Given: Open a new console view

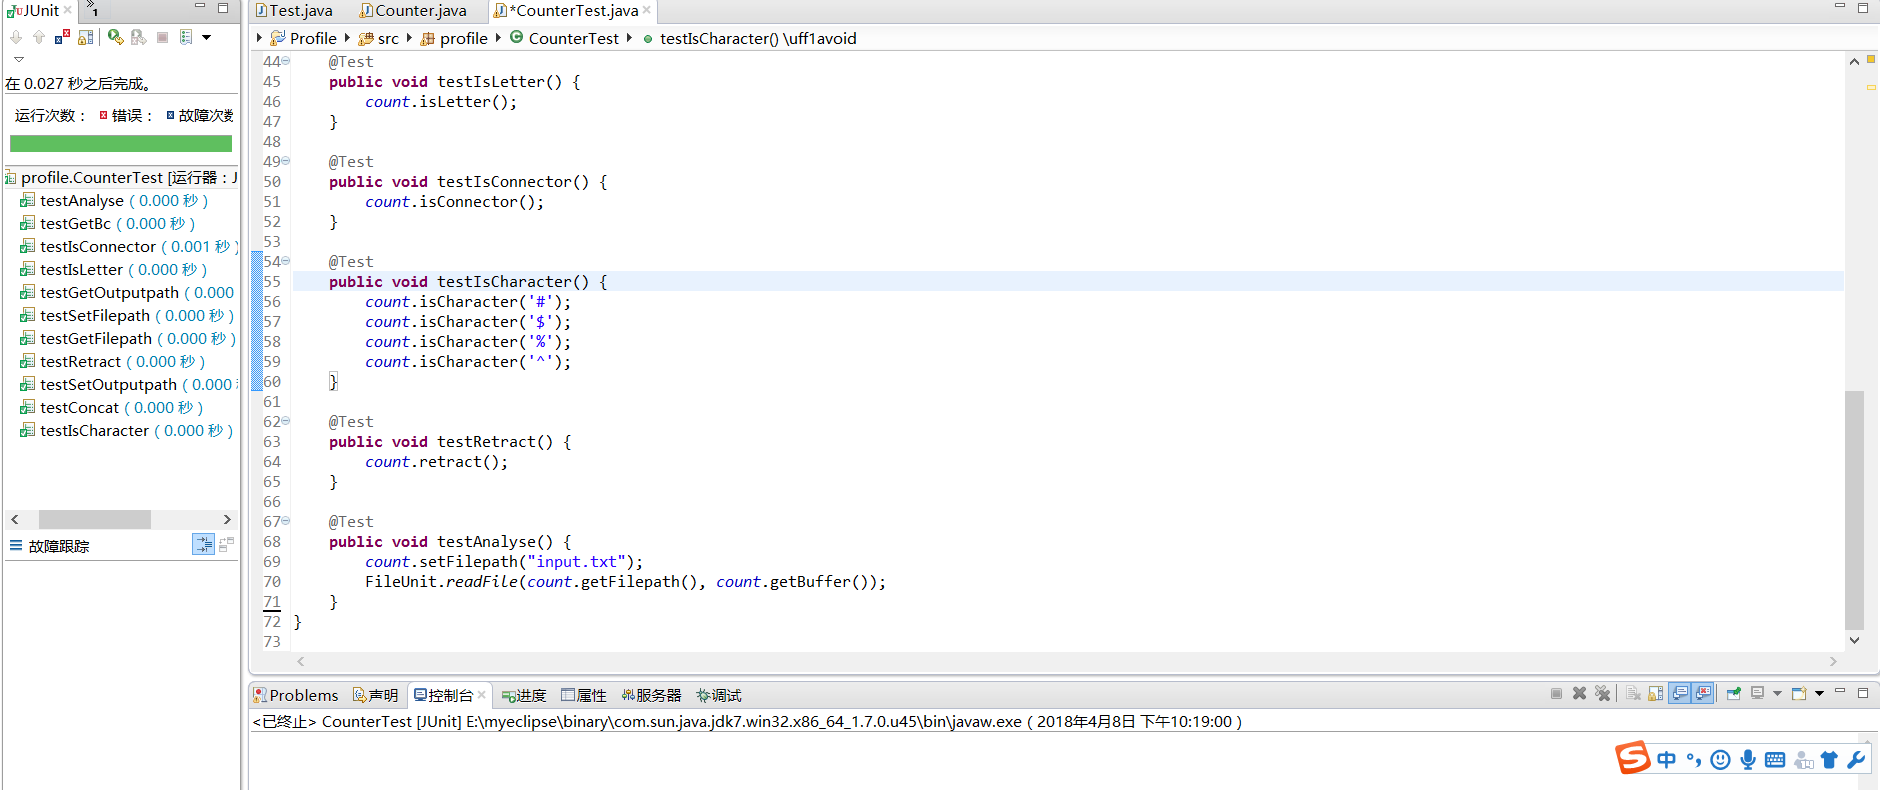Looking at the screenshot, I should [1799, 693].
